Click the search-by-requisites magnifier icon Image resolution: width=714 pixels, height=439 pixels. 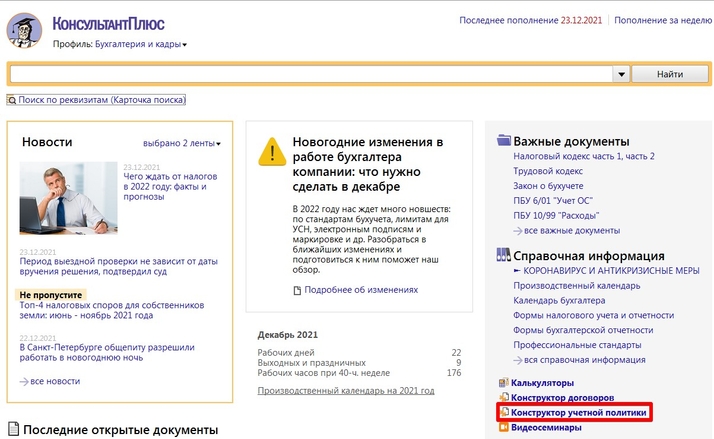tap(11, 100)
